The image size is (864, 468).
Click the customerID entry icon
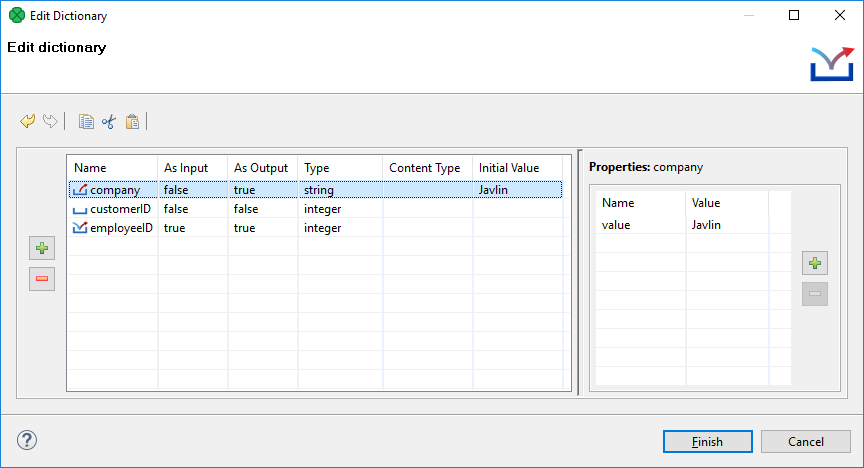pyautogui.click(x=80, y=209)
